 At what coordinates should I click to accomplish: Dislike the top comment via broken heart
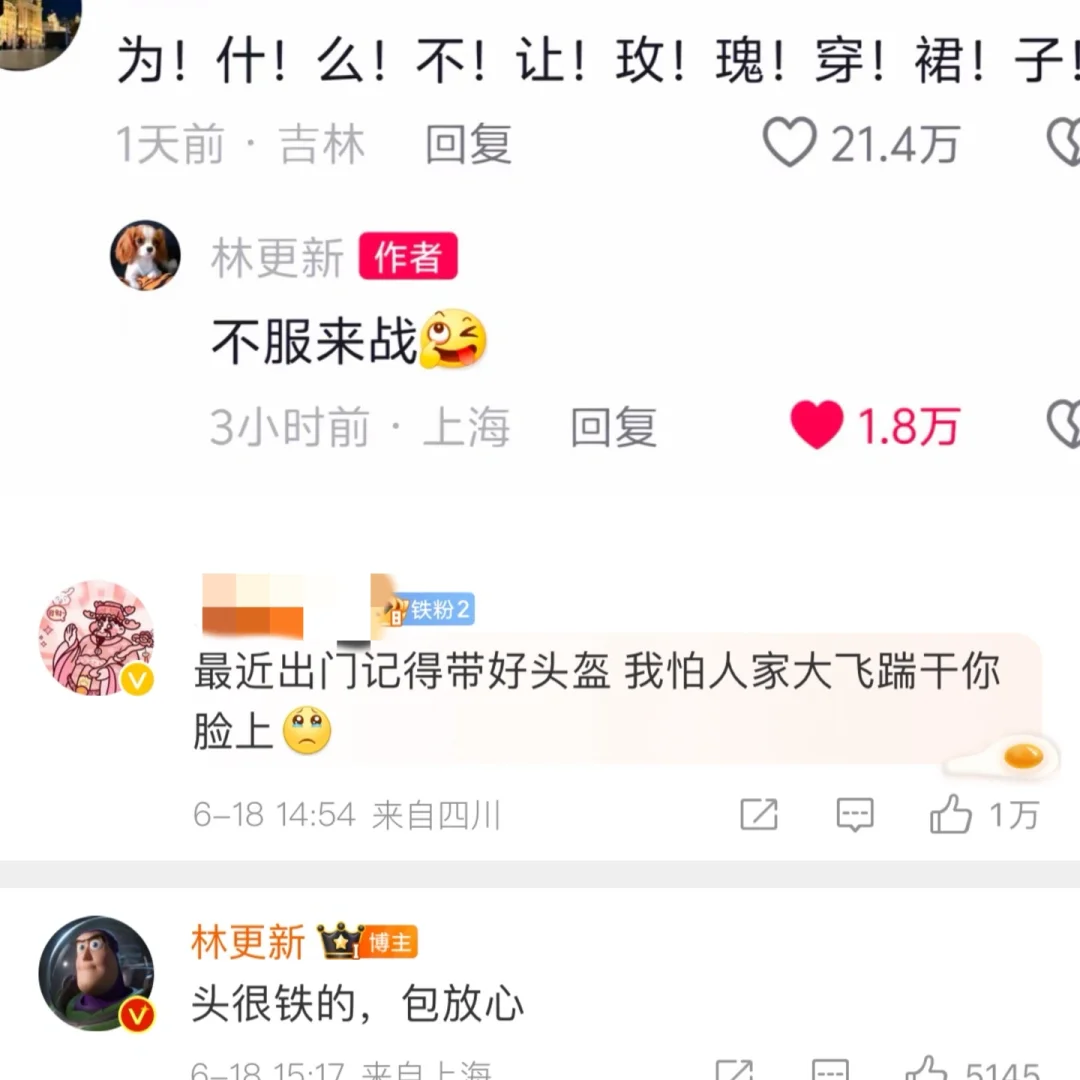pyautogui.click(x=1063, y=143)
